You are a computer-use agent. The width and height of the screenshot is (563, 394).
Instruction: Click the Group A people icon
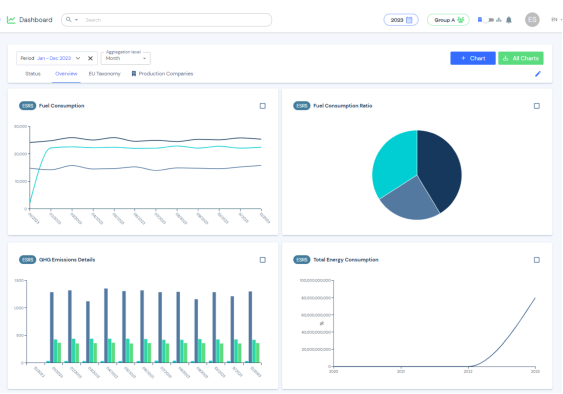pos(461,20)
